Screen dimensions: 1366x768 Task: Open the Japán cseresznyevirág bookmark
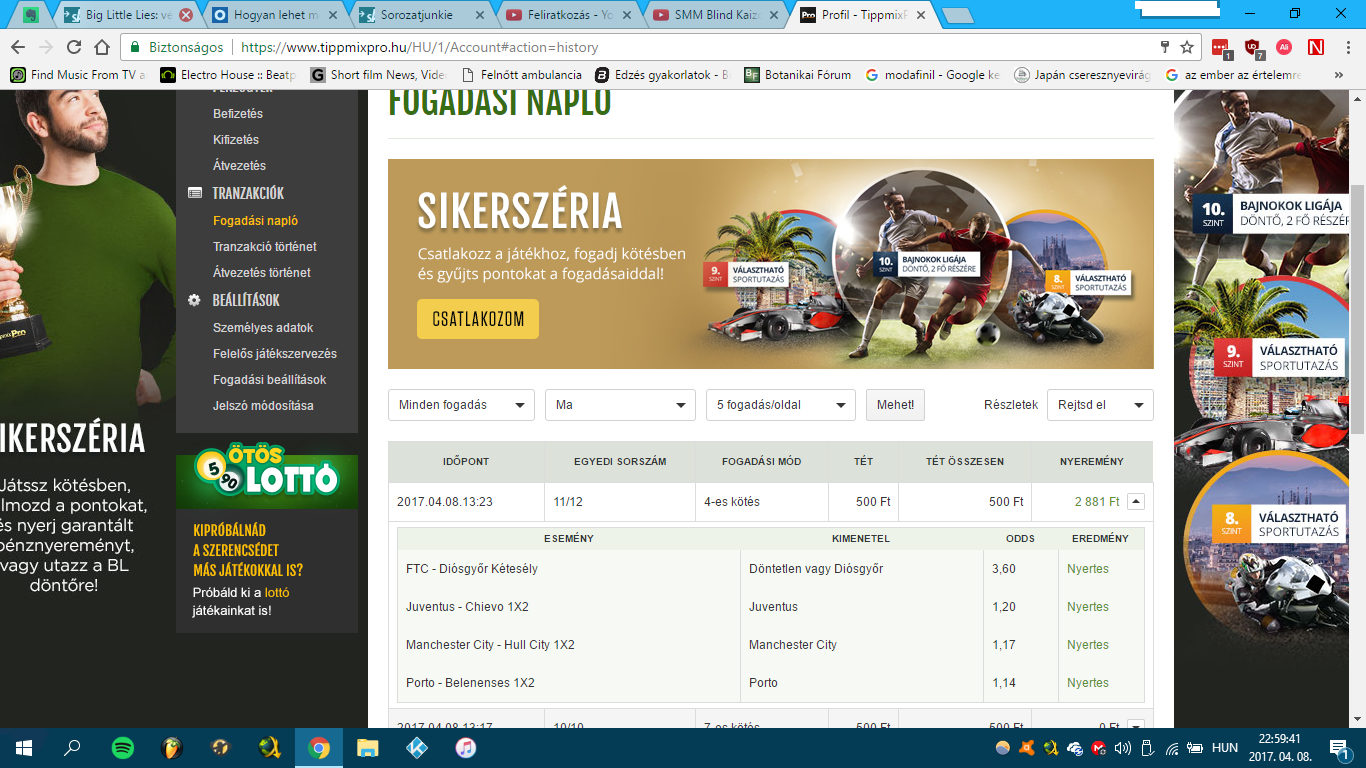[x=1082, y=75]
